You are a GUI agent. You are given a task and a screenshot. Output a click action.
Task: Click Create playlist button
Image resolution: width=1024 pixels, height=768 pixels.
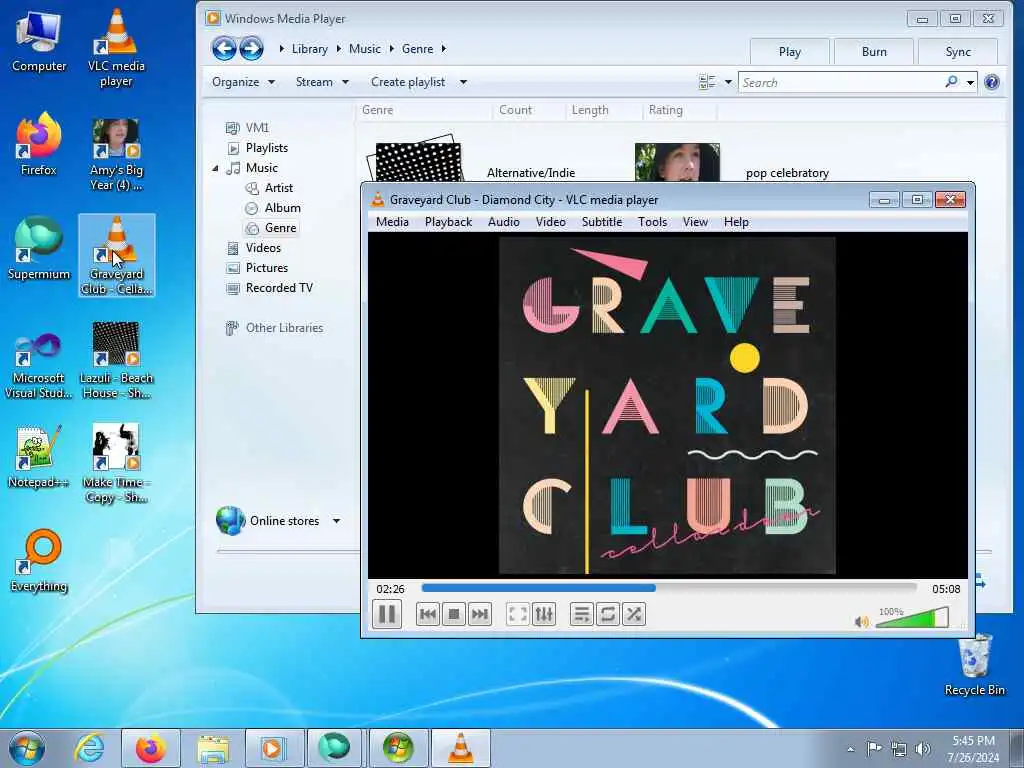point(408,82)
